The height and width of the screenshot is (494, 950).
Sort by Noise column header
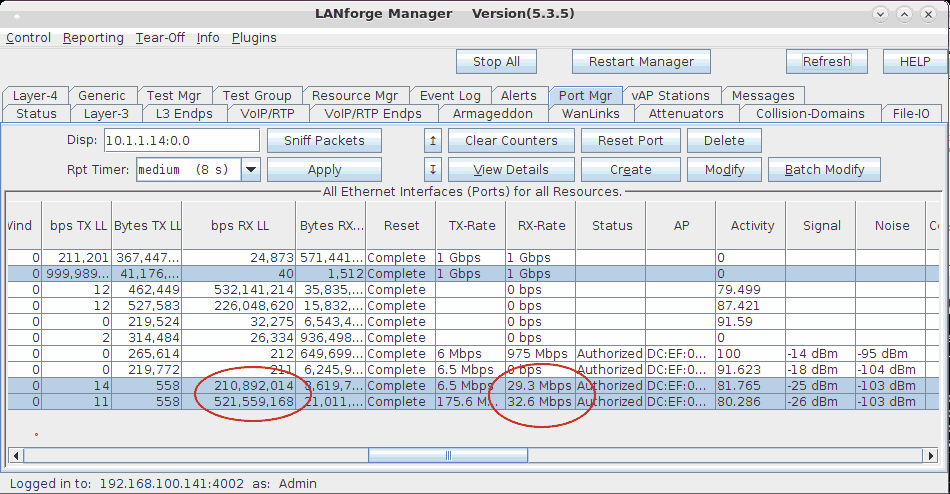[x=891, y=225]
